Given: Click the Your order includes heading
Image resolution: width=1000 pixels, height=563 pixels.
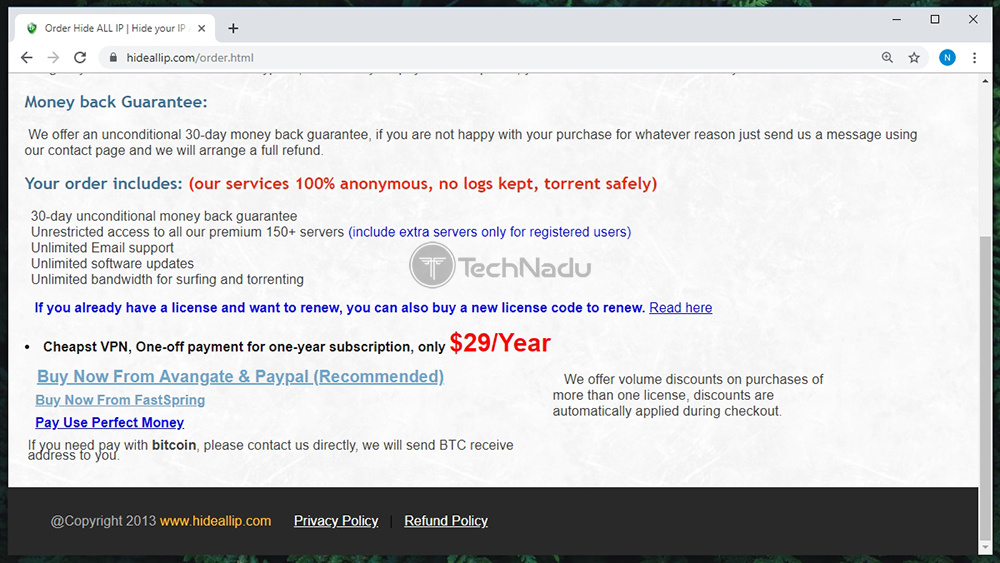Looking at the screenshot, I should [103, 184].
